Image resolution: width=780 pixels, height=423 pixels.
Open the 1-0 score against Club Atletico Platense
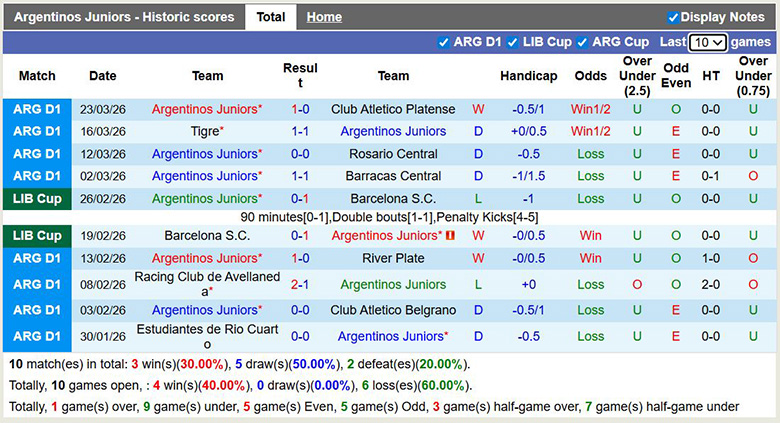[300, 109]
